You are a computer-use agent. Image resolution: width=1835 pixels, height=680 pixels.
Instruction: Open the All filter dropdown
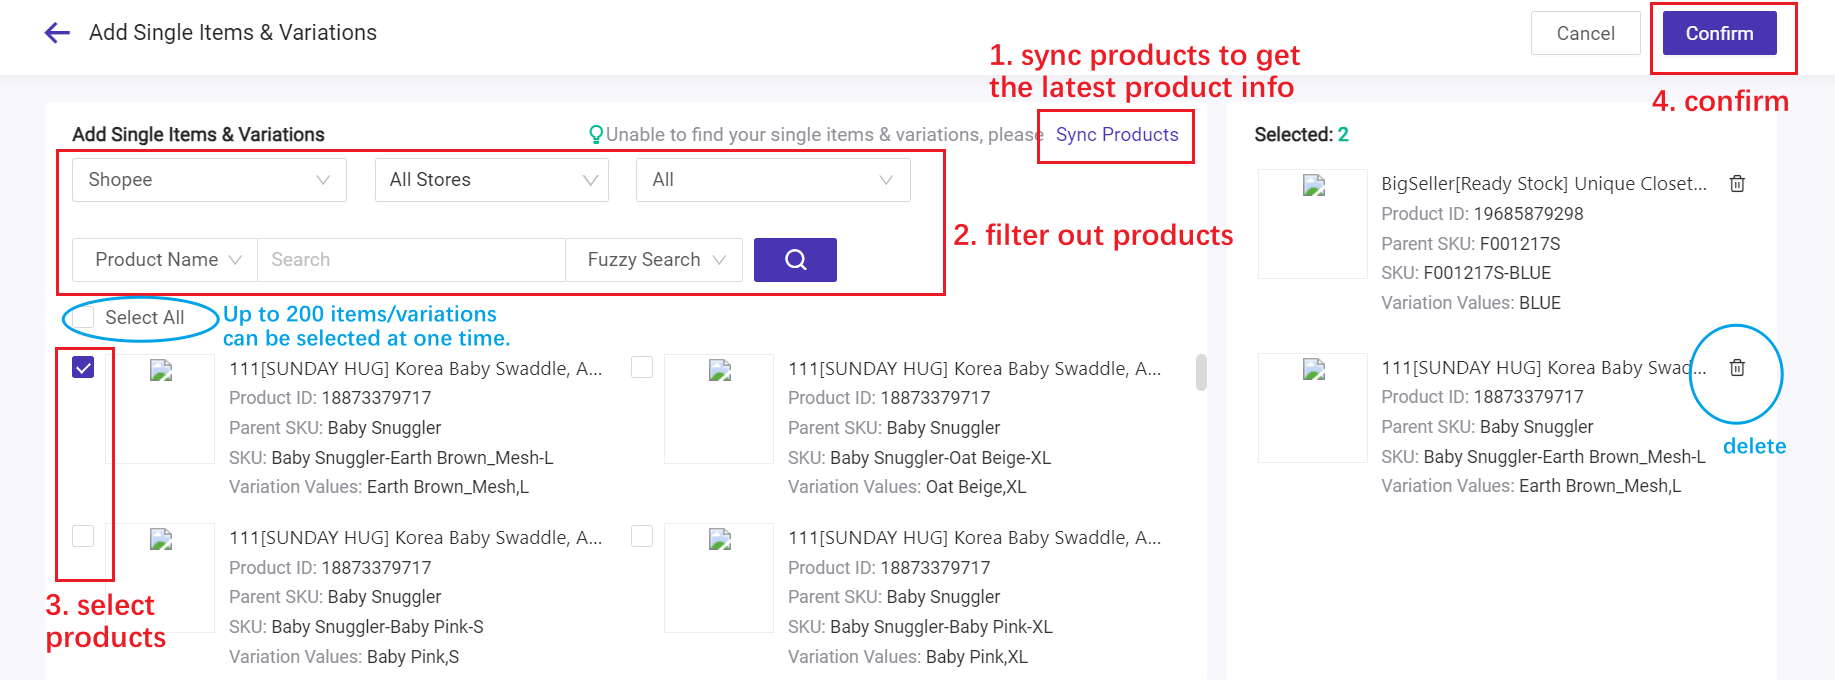pyautogui.click(x=773, y=180)
